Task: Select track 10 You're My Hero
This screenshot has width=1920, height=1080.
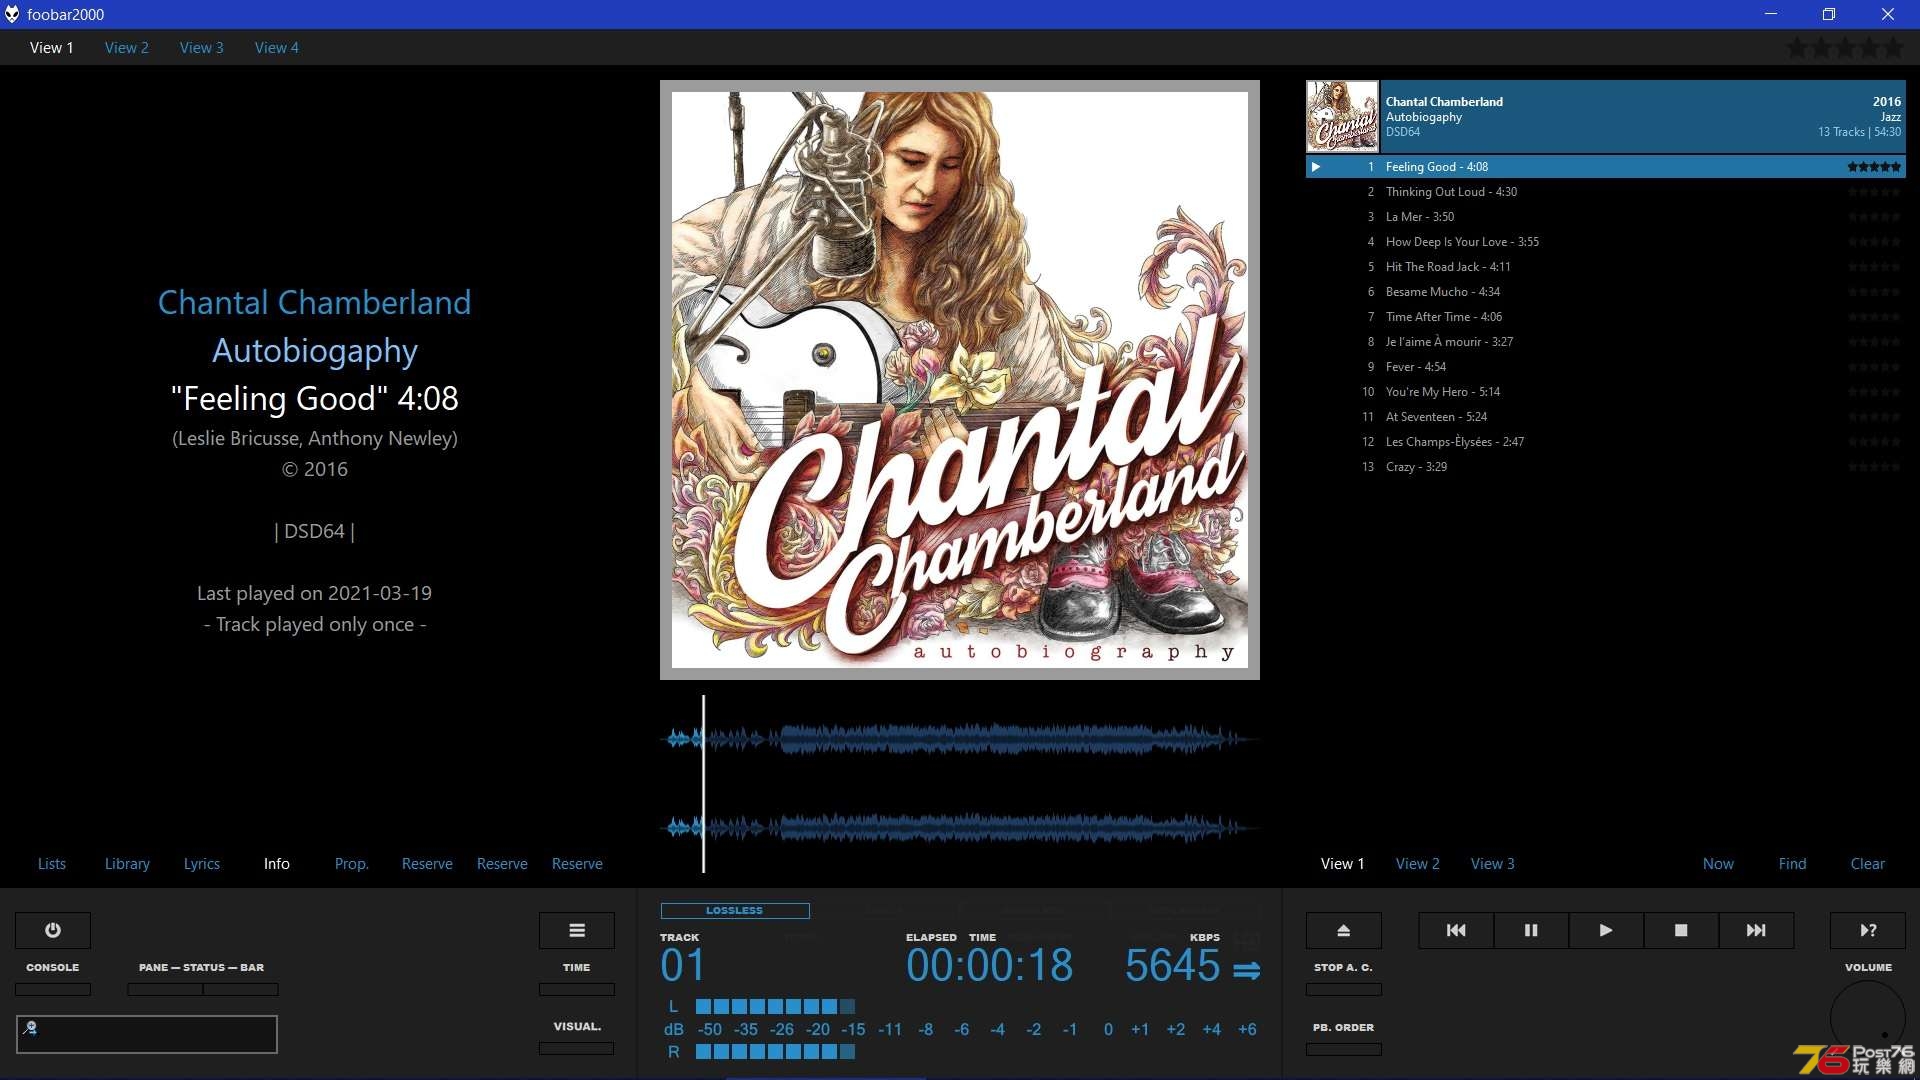Action: 1606,392
